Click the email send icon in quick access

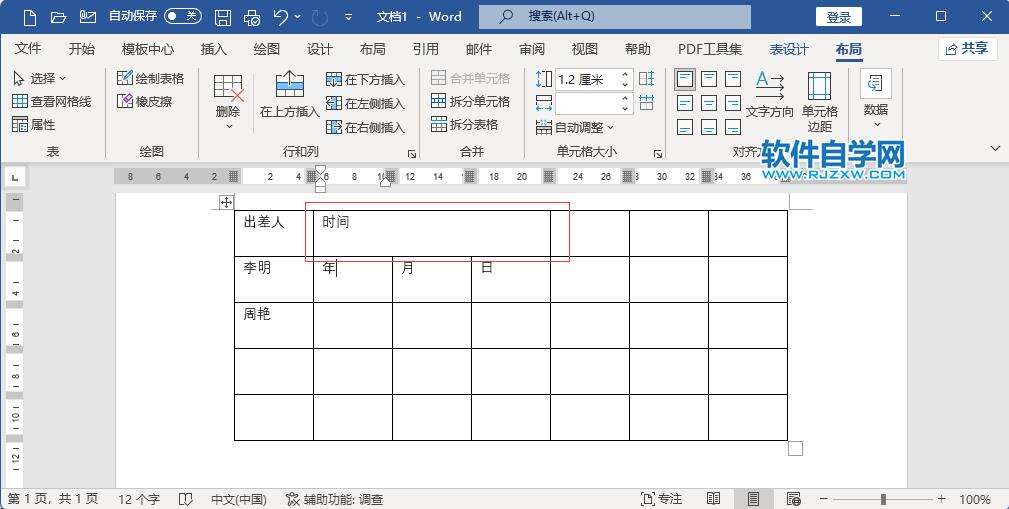coord(88,17)
